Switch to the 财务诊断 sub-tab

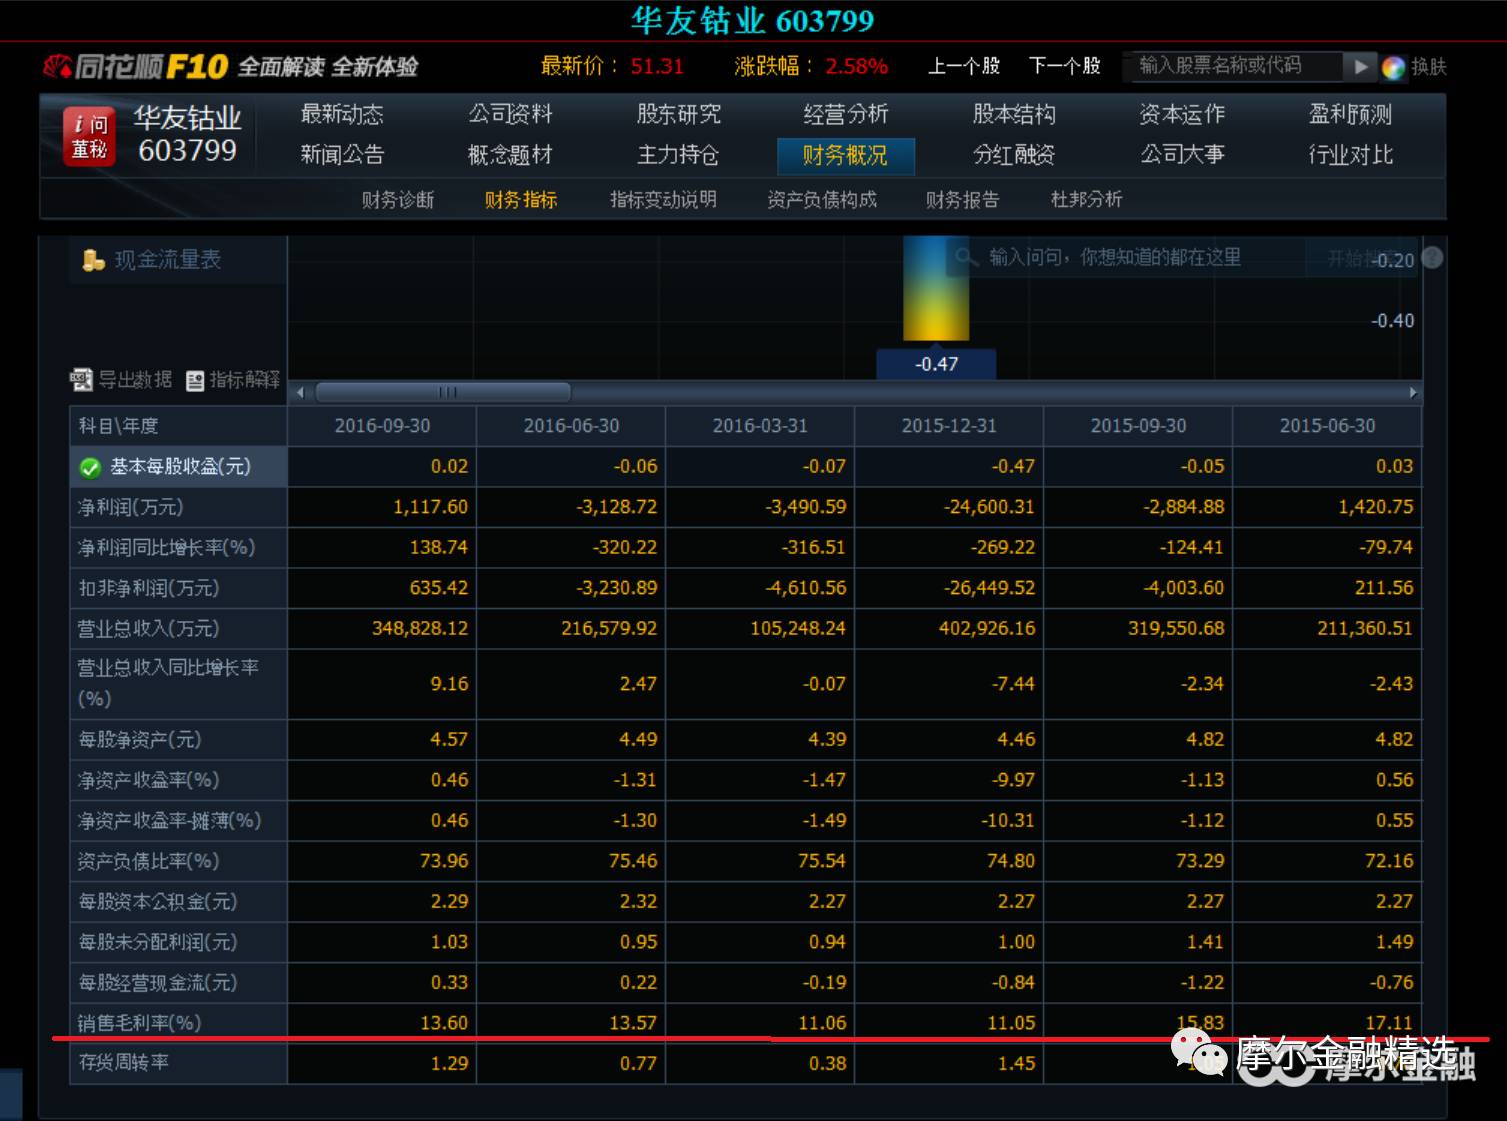(398, 200)
